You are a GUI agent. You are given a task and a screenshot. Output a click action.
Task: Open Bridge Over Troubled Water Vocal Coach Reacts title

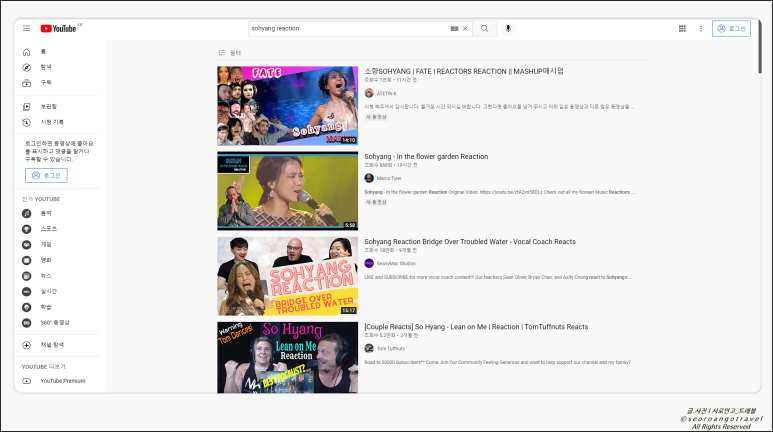click(x=470, y=242)
